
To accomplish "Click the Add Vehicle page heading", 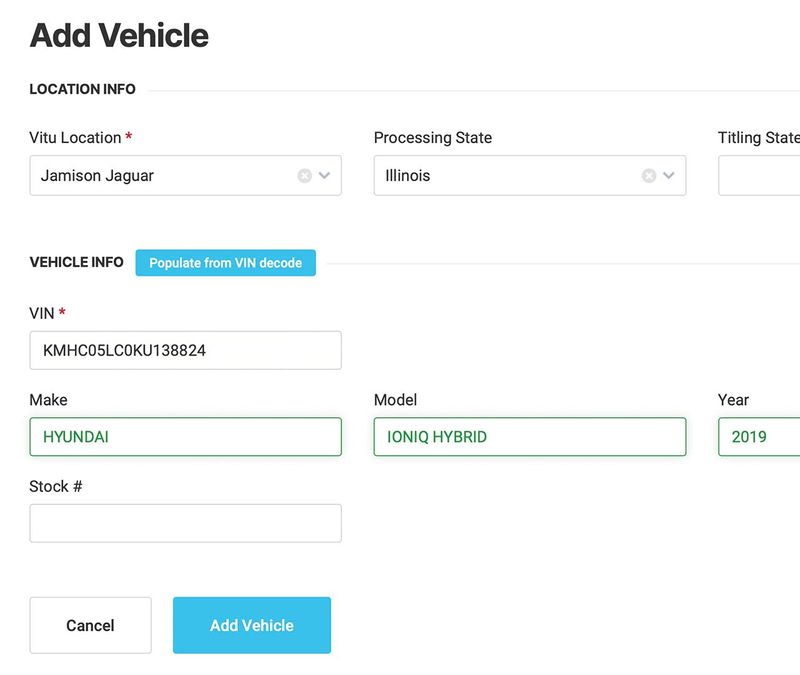I will 119,36.
